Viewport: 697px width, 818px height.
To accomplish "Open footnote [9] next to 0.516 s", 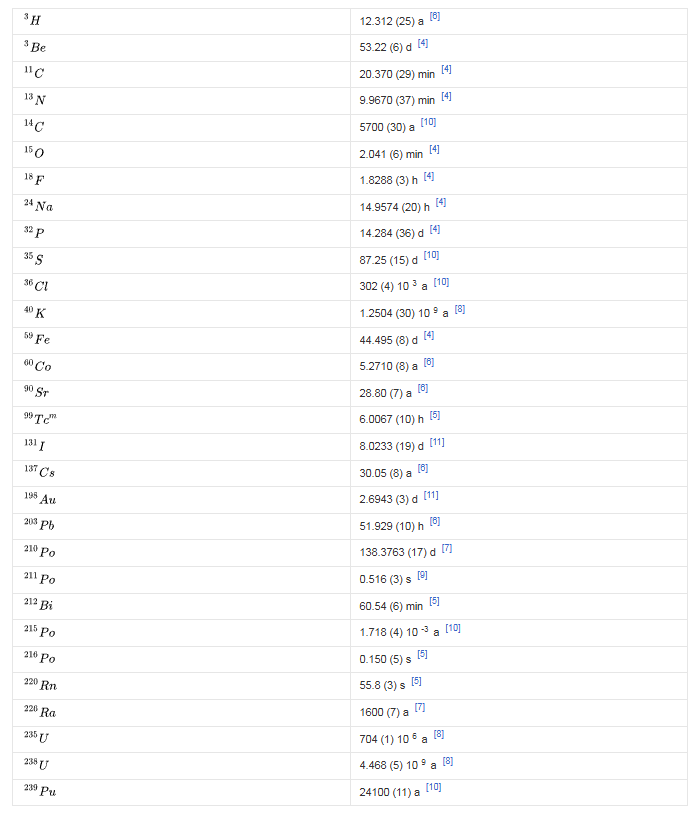I will tap(422, 574).
